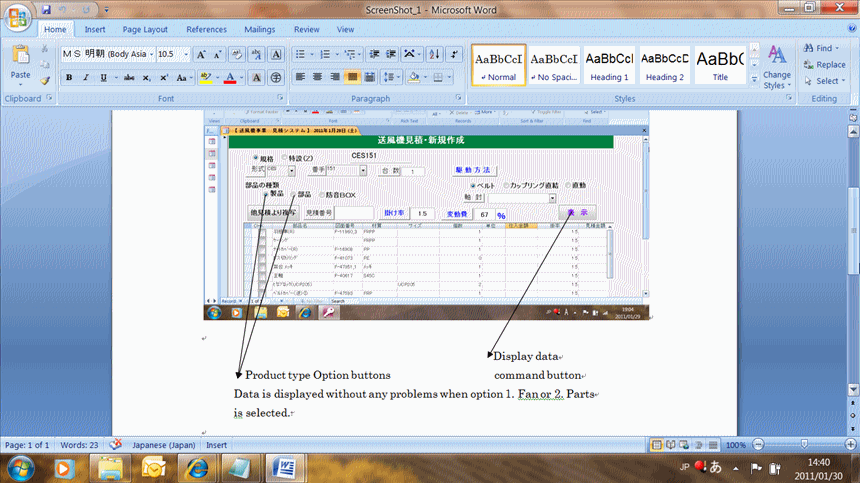Sort the selected text
This screenshot has width=860, height=483.
(x=434, y=54)
